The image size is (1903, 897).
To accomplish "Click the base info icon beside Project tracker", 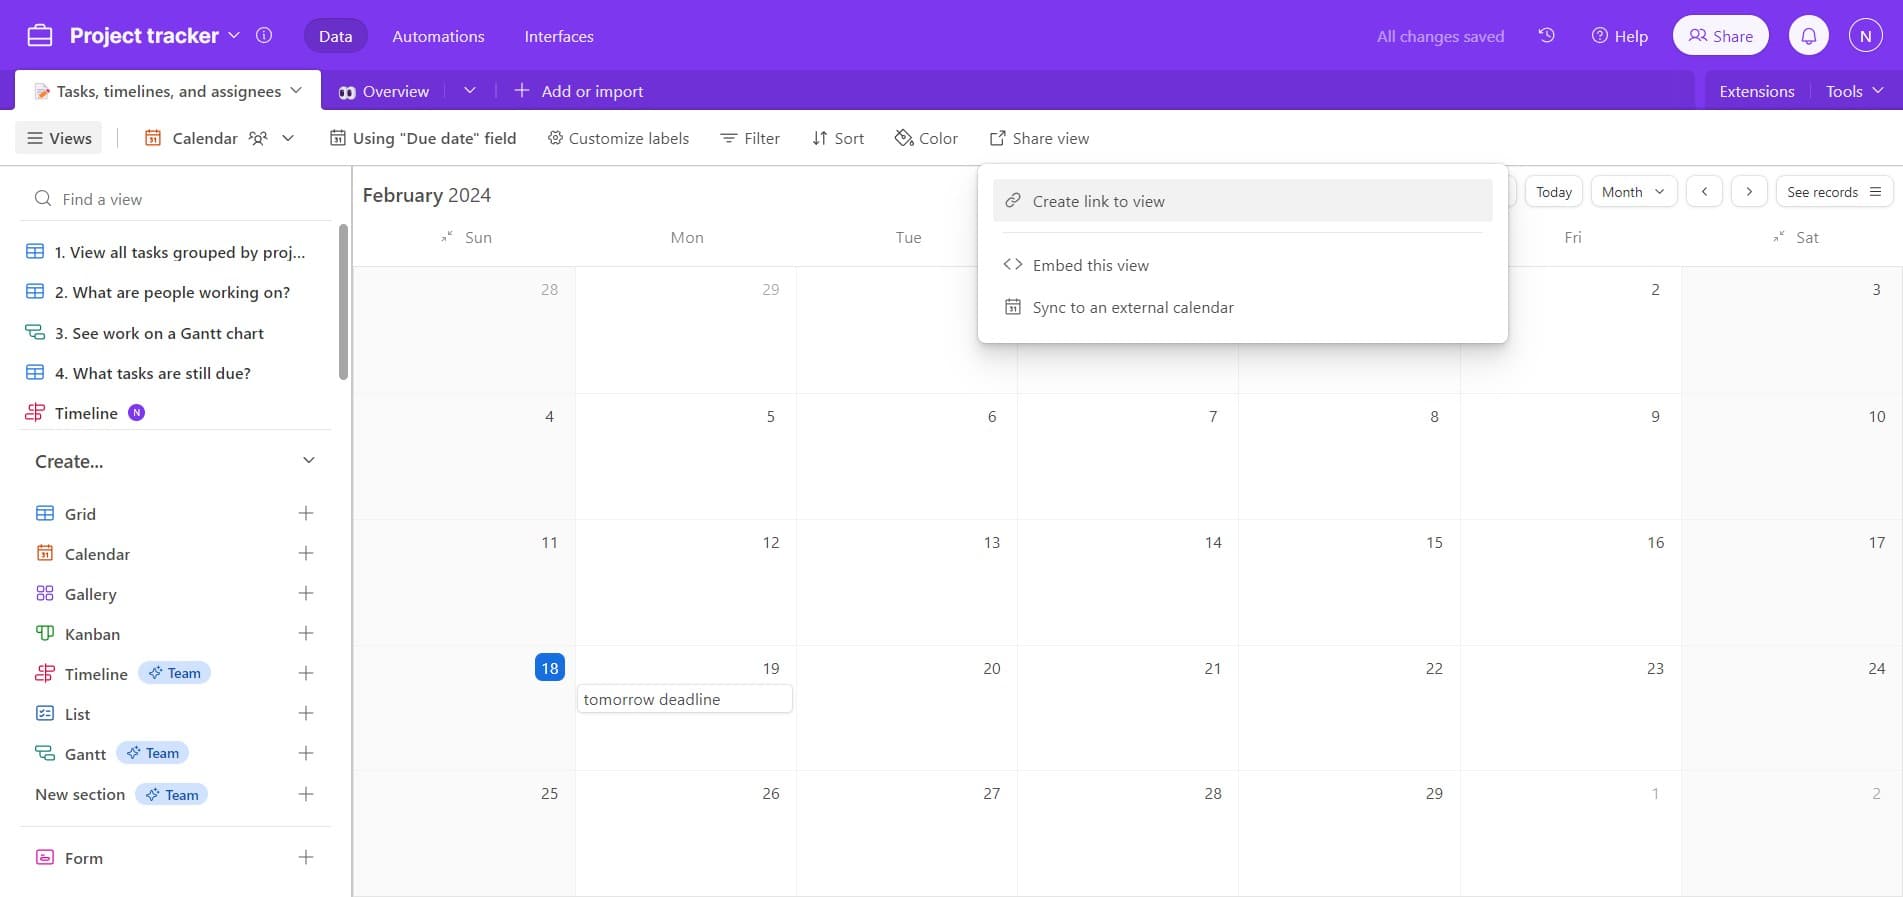I will point(264,35).
